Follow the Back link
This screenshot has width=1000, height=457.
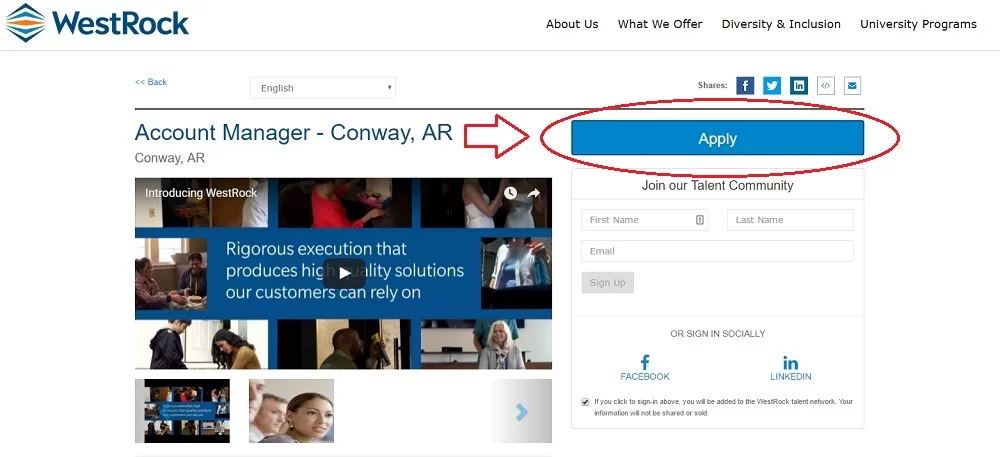coord(151,82)
